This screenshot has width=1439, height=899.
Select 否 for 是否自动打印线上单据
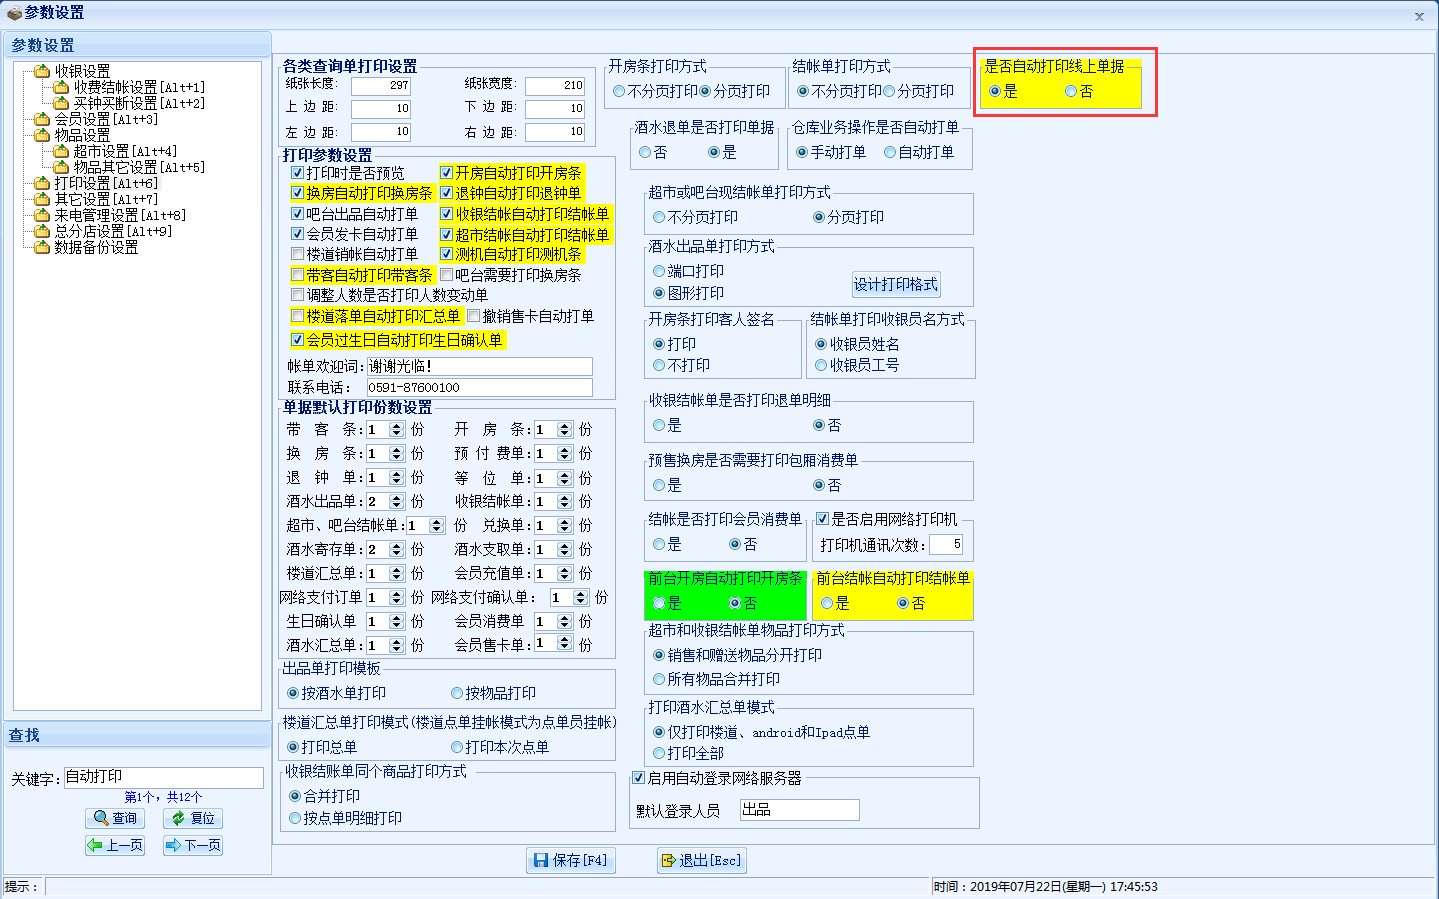coord(1071,91)
